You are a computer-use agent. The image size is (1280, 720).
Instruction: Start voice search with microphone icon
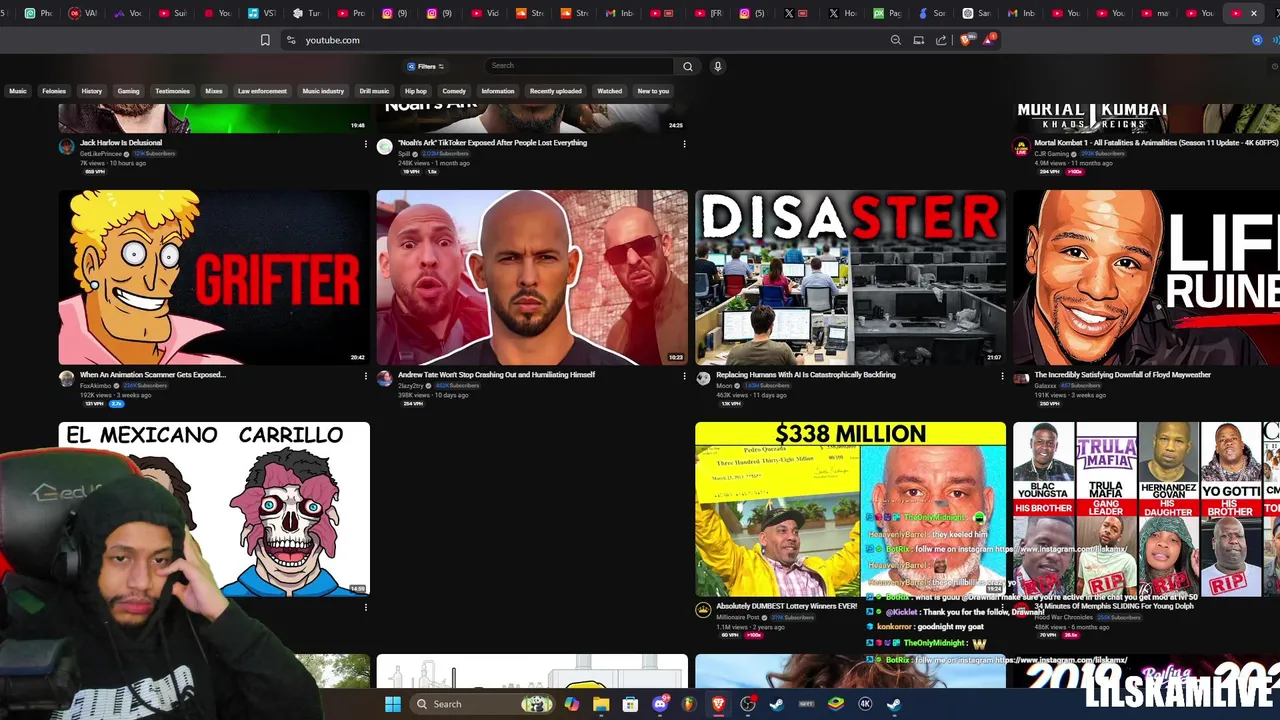717,66
